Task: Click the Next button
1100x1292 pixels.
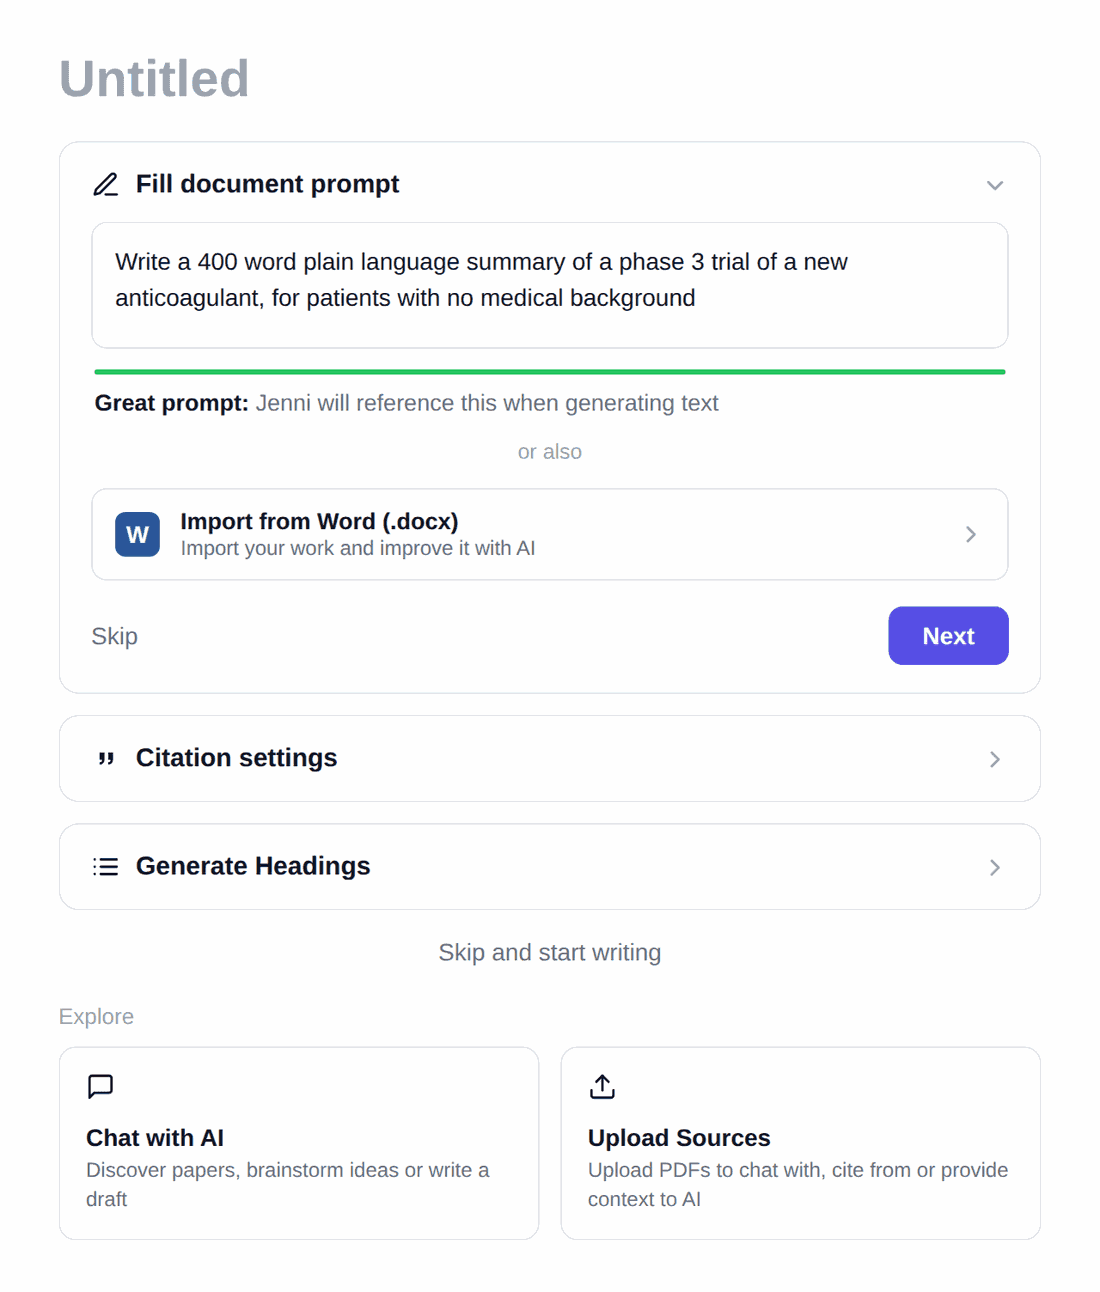Action: click(948, 636)
